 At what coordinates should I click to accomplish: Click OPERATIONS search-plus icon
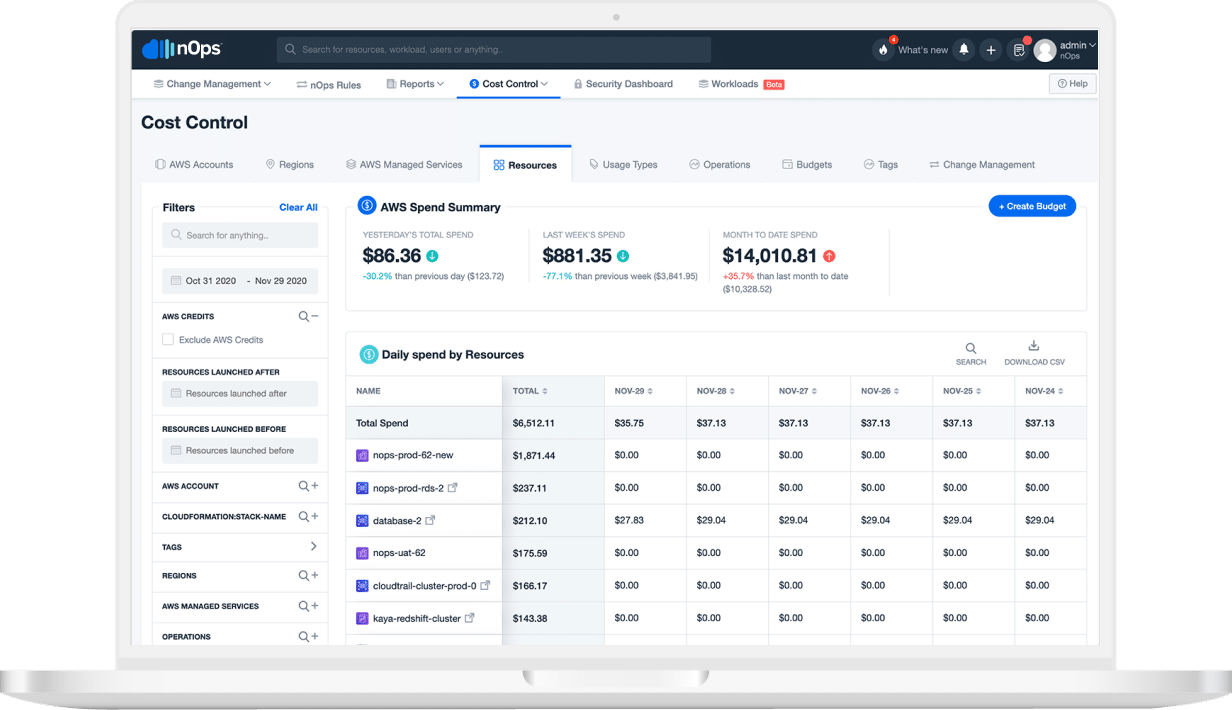click(308, 636)
